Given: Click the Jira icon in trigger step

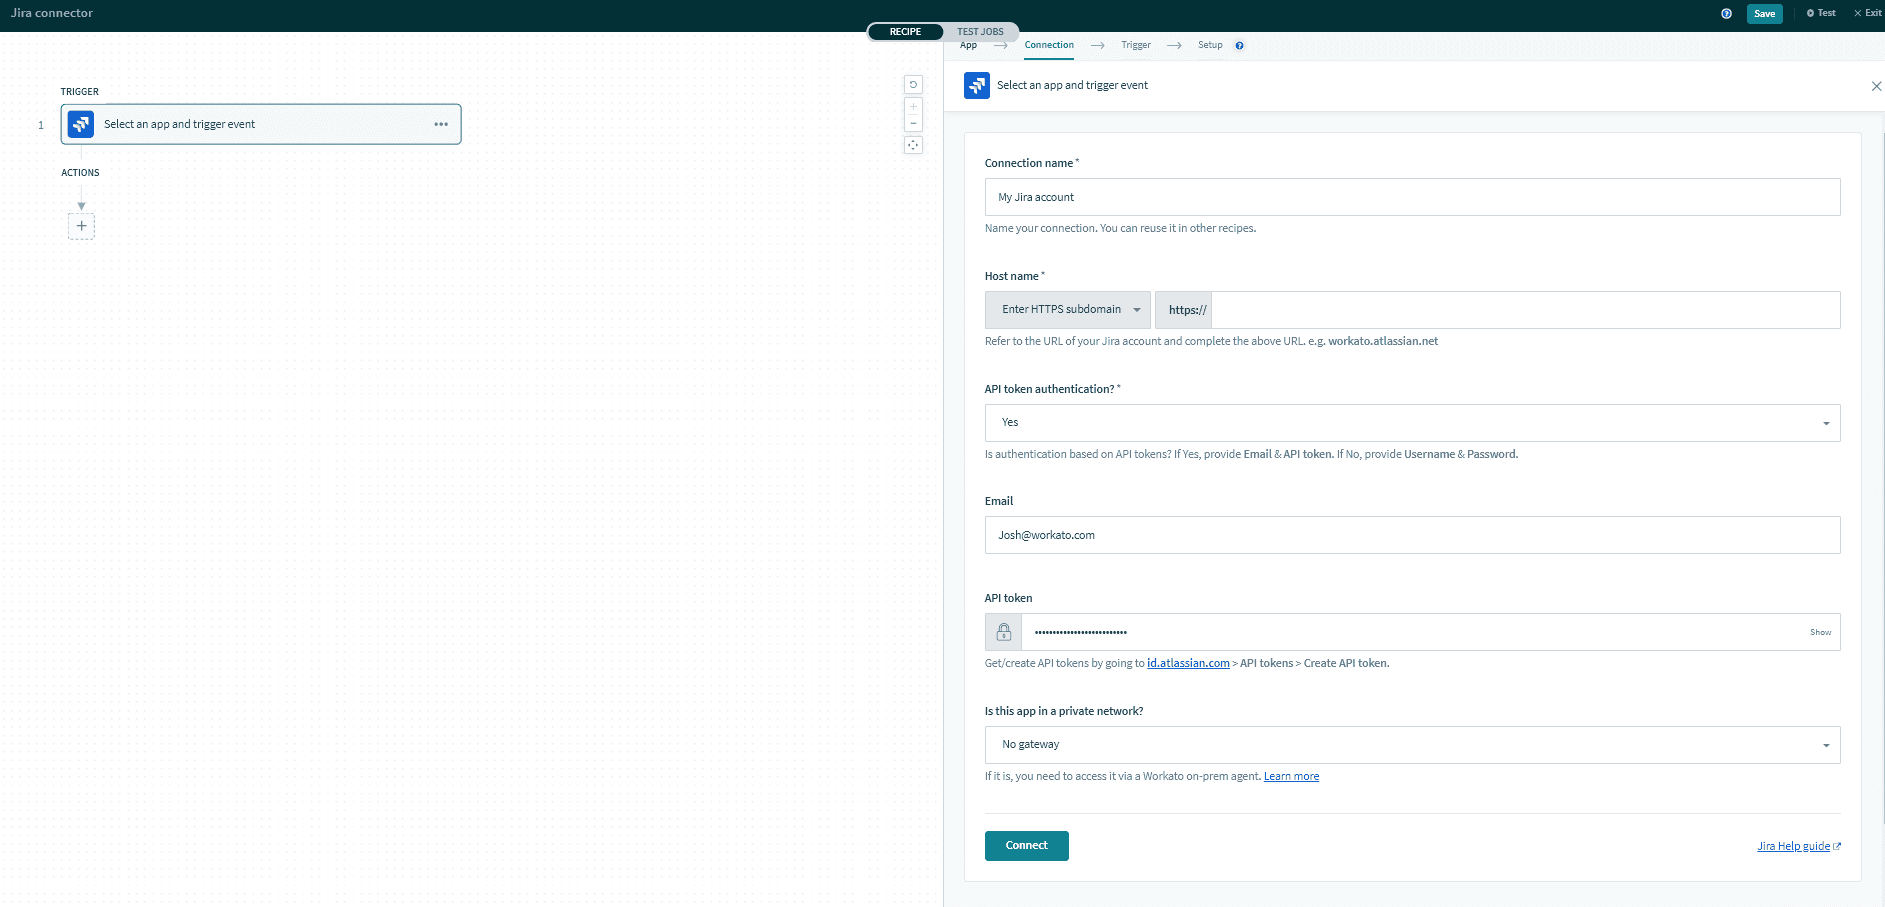Looking at the screenshot, I should 81,124.
